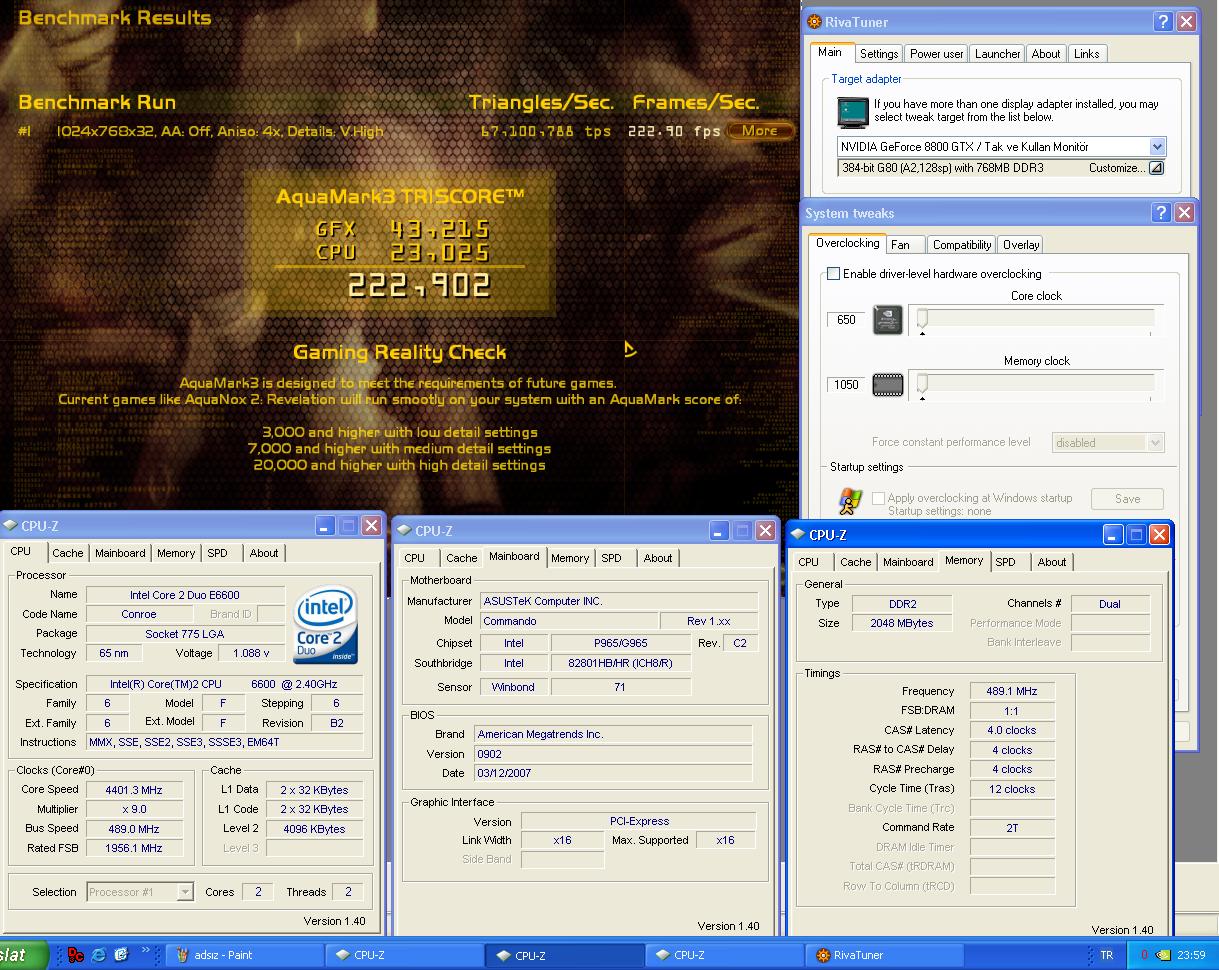This screenshot has width=1219, height=970.
Task: Click the GPU core clock chip icon
Action: point(888,320)
